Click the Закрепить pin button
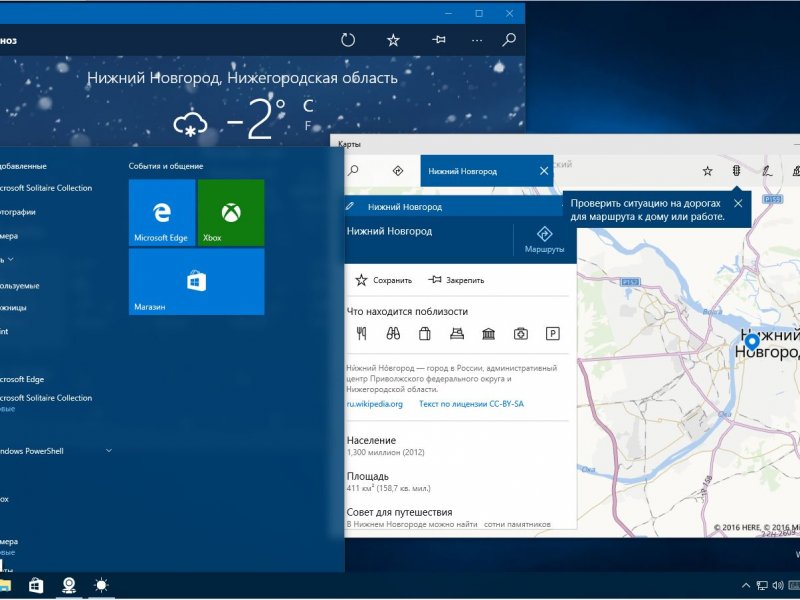The height and width of the screenshot is (600, 800). click(x=456, y=280)
